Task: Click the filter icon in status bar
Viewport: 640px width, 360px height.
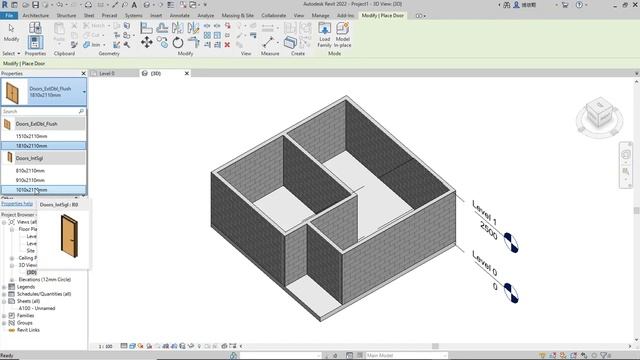Action: 603,356
